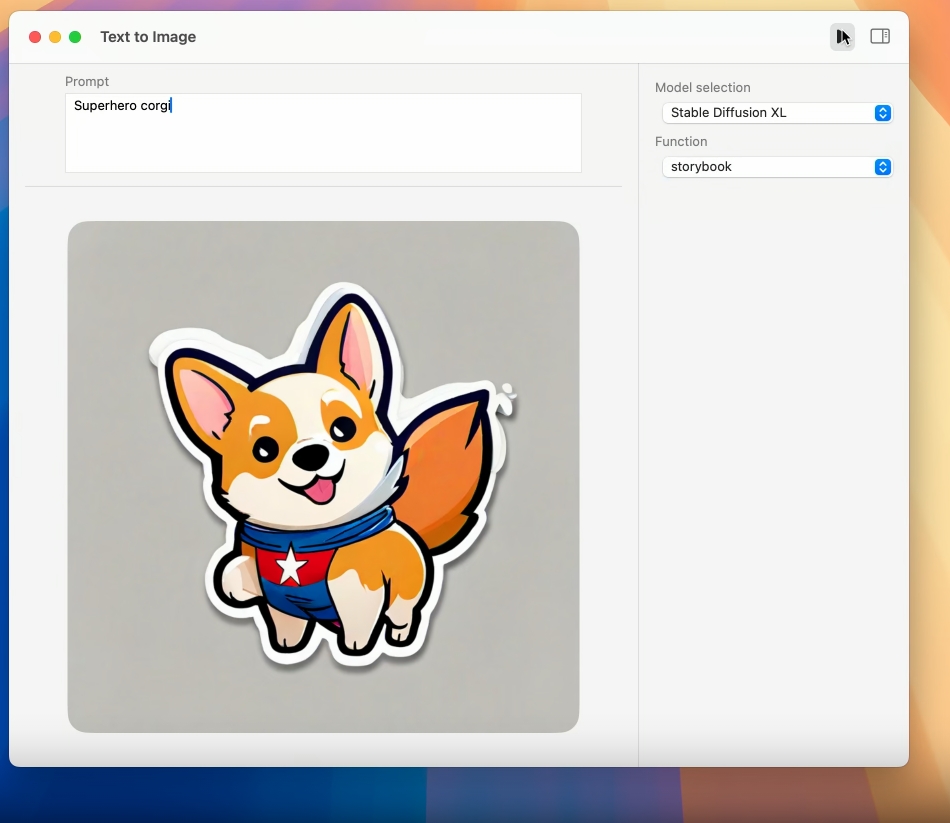Image resolution: width=950 pixels, height=823 pixels.
Task: Open the Model selection dropdown
Action: (777, 113)
